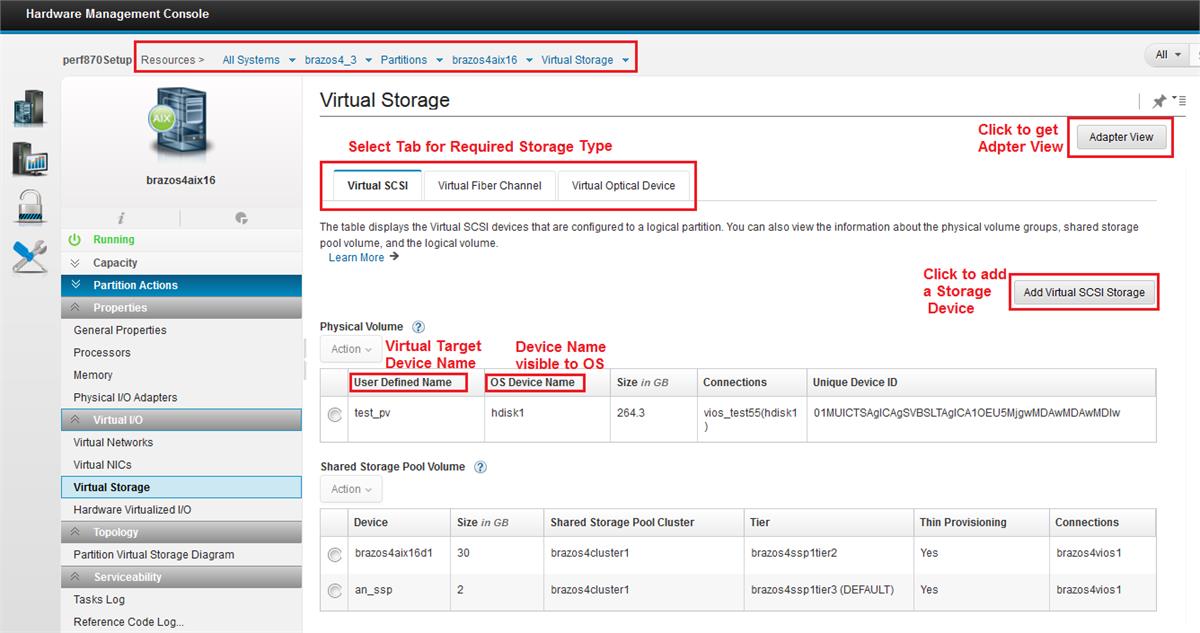
Task: Select the an_ssp device radio button
Action: tap(333, 590)
